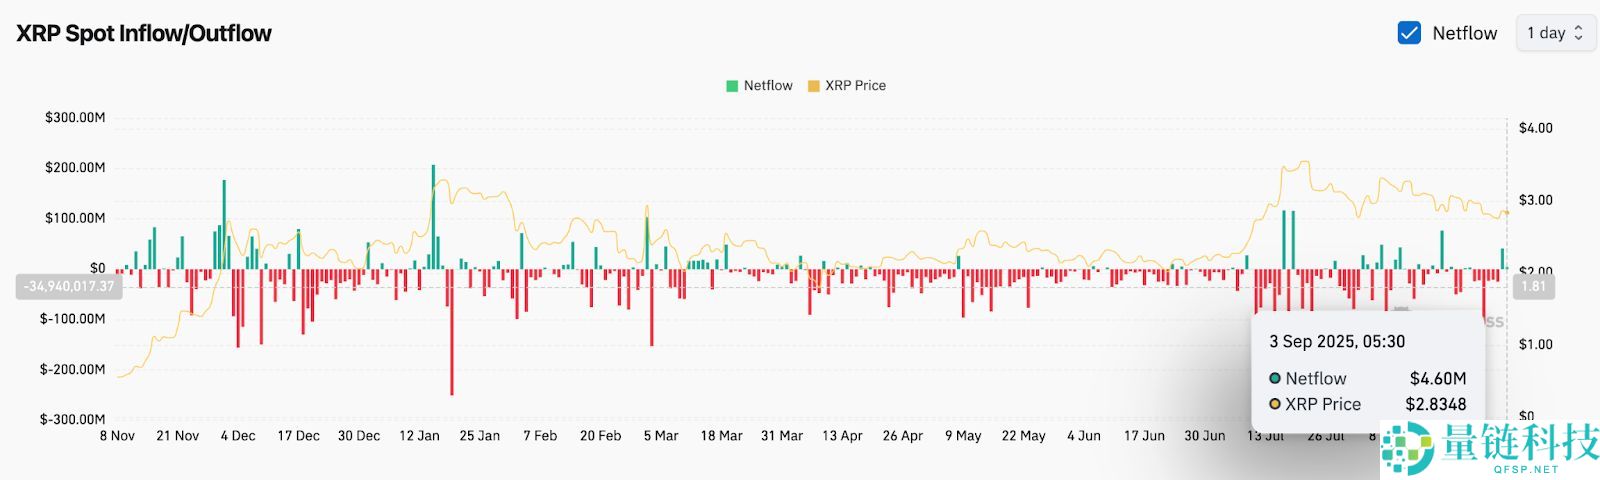Click the 1.81 price badge on right axis
Viewport: 1600px width, 480px height.
tap(1533, 286)
